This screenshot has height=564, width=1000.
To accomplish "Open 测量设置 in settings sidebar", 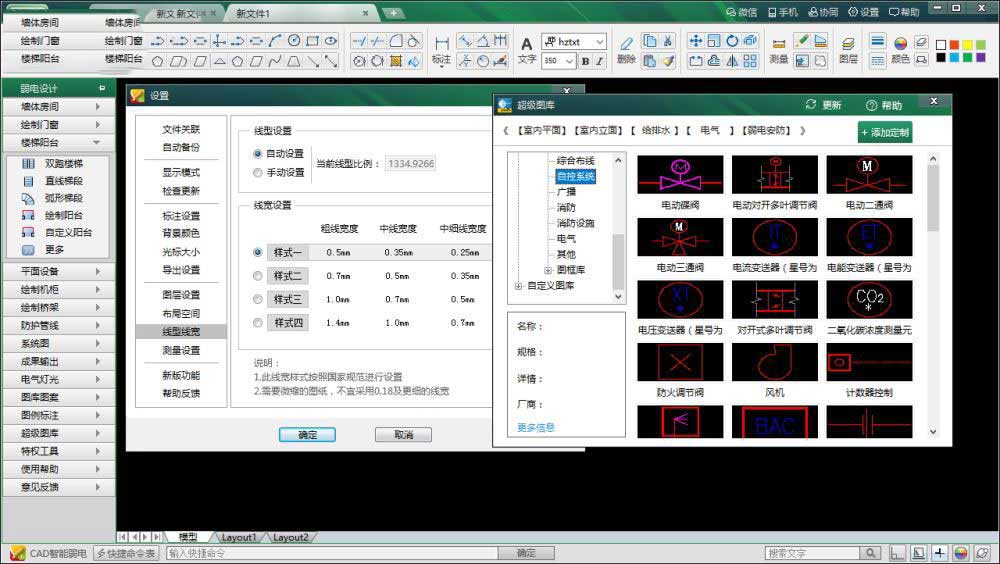I will pyautogui.click(x=181, y=350).
